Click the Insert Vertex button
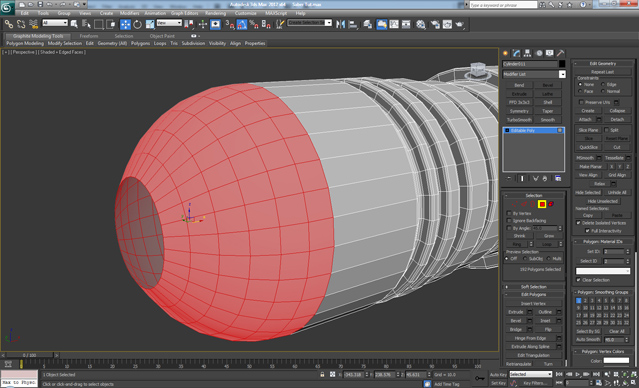This screenshot has height=388, width=639. (533, 304)
